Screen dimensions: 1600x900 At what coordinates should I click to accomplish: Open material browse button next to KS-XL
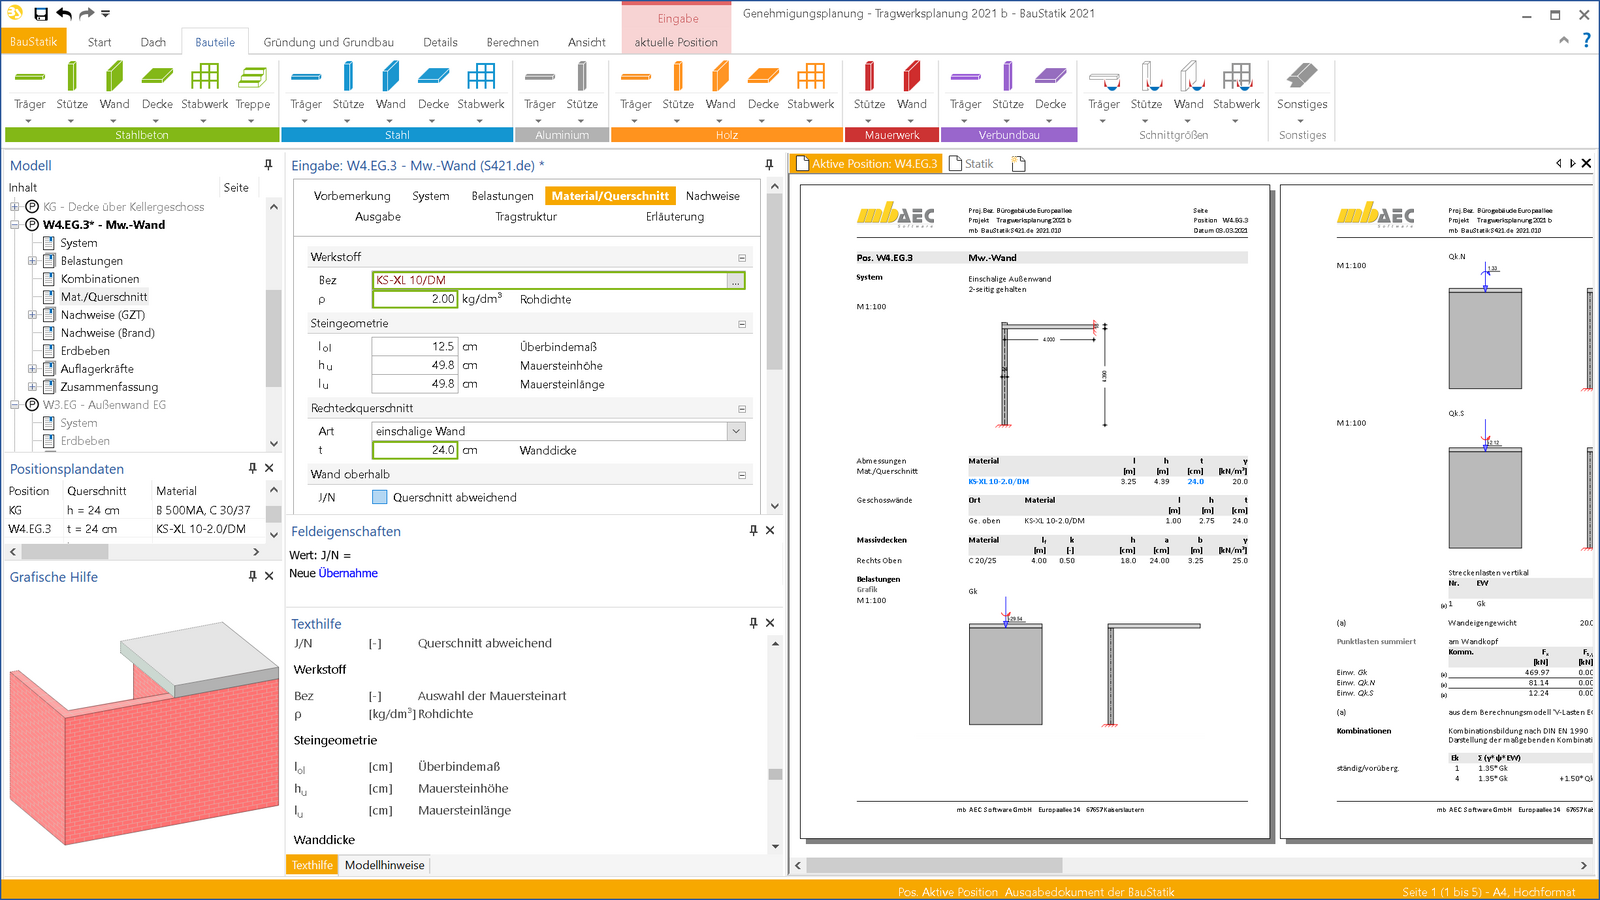pos(736,281)
